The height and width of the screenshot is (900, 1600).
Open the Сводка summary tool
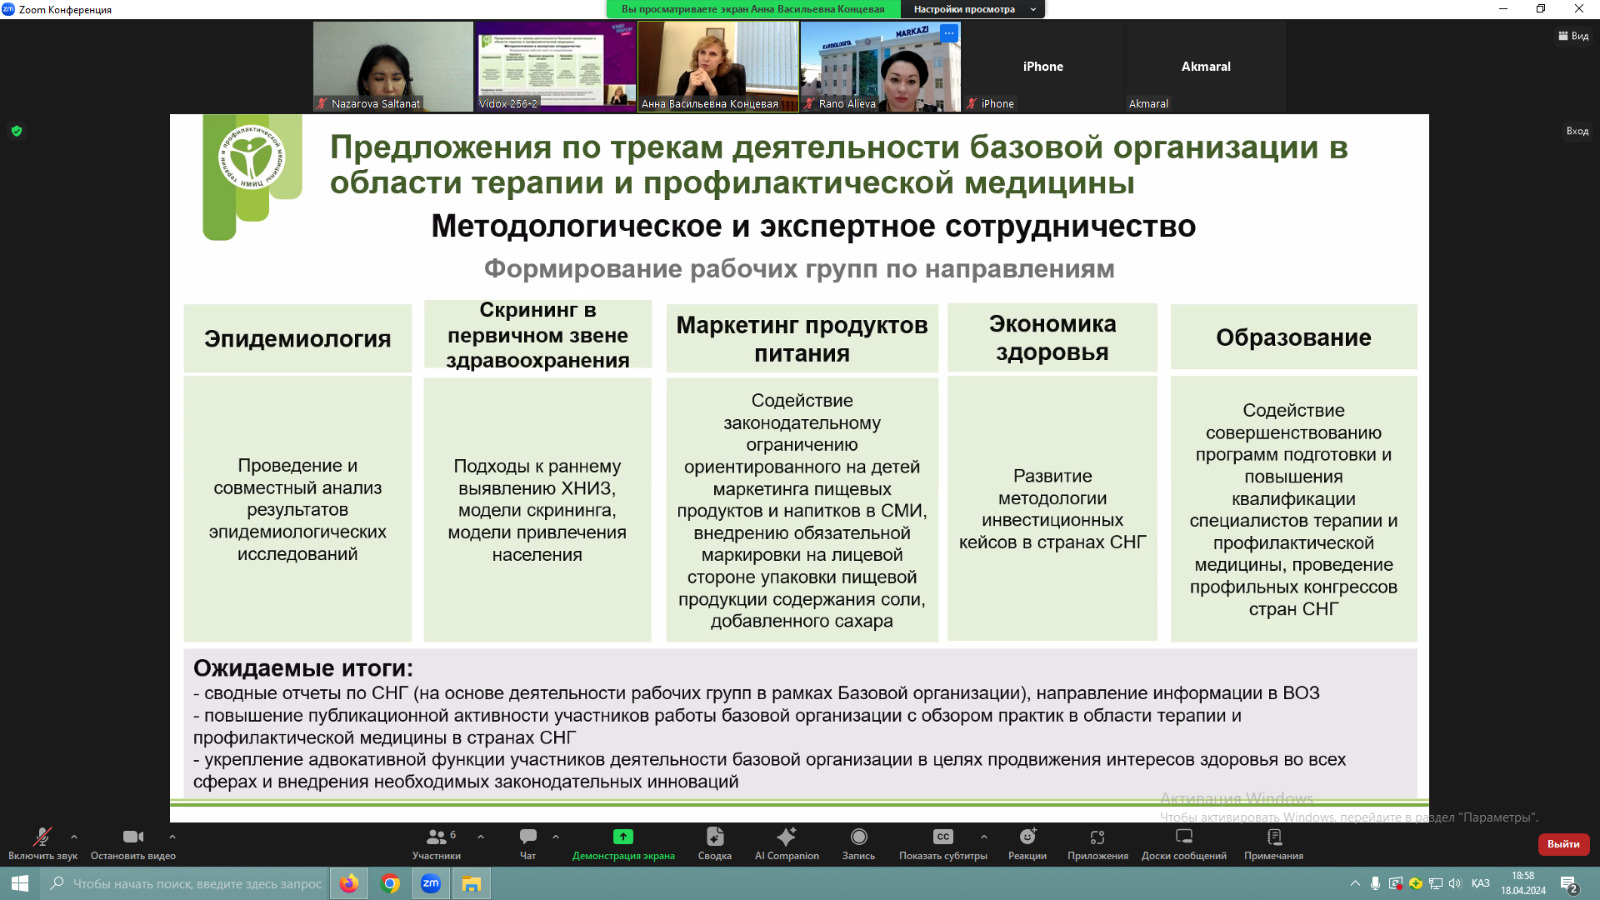tap(714, 842)
